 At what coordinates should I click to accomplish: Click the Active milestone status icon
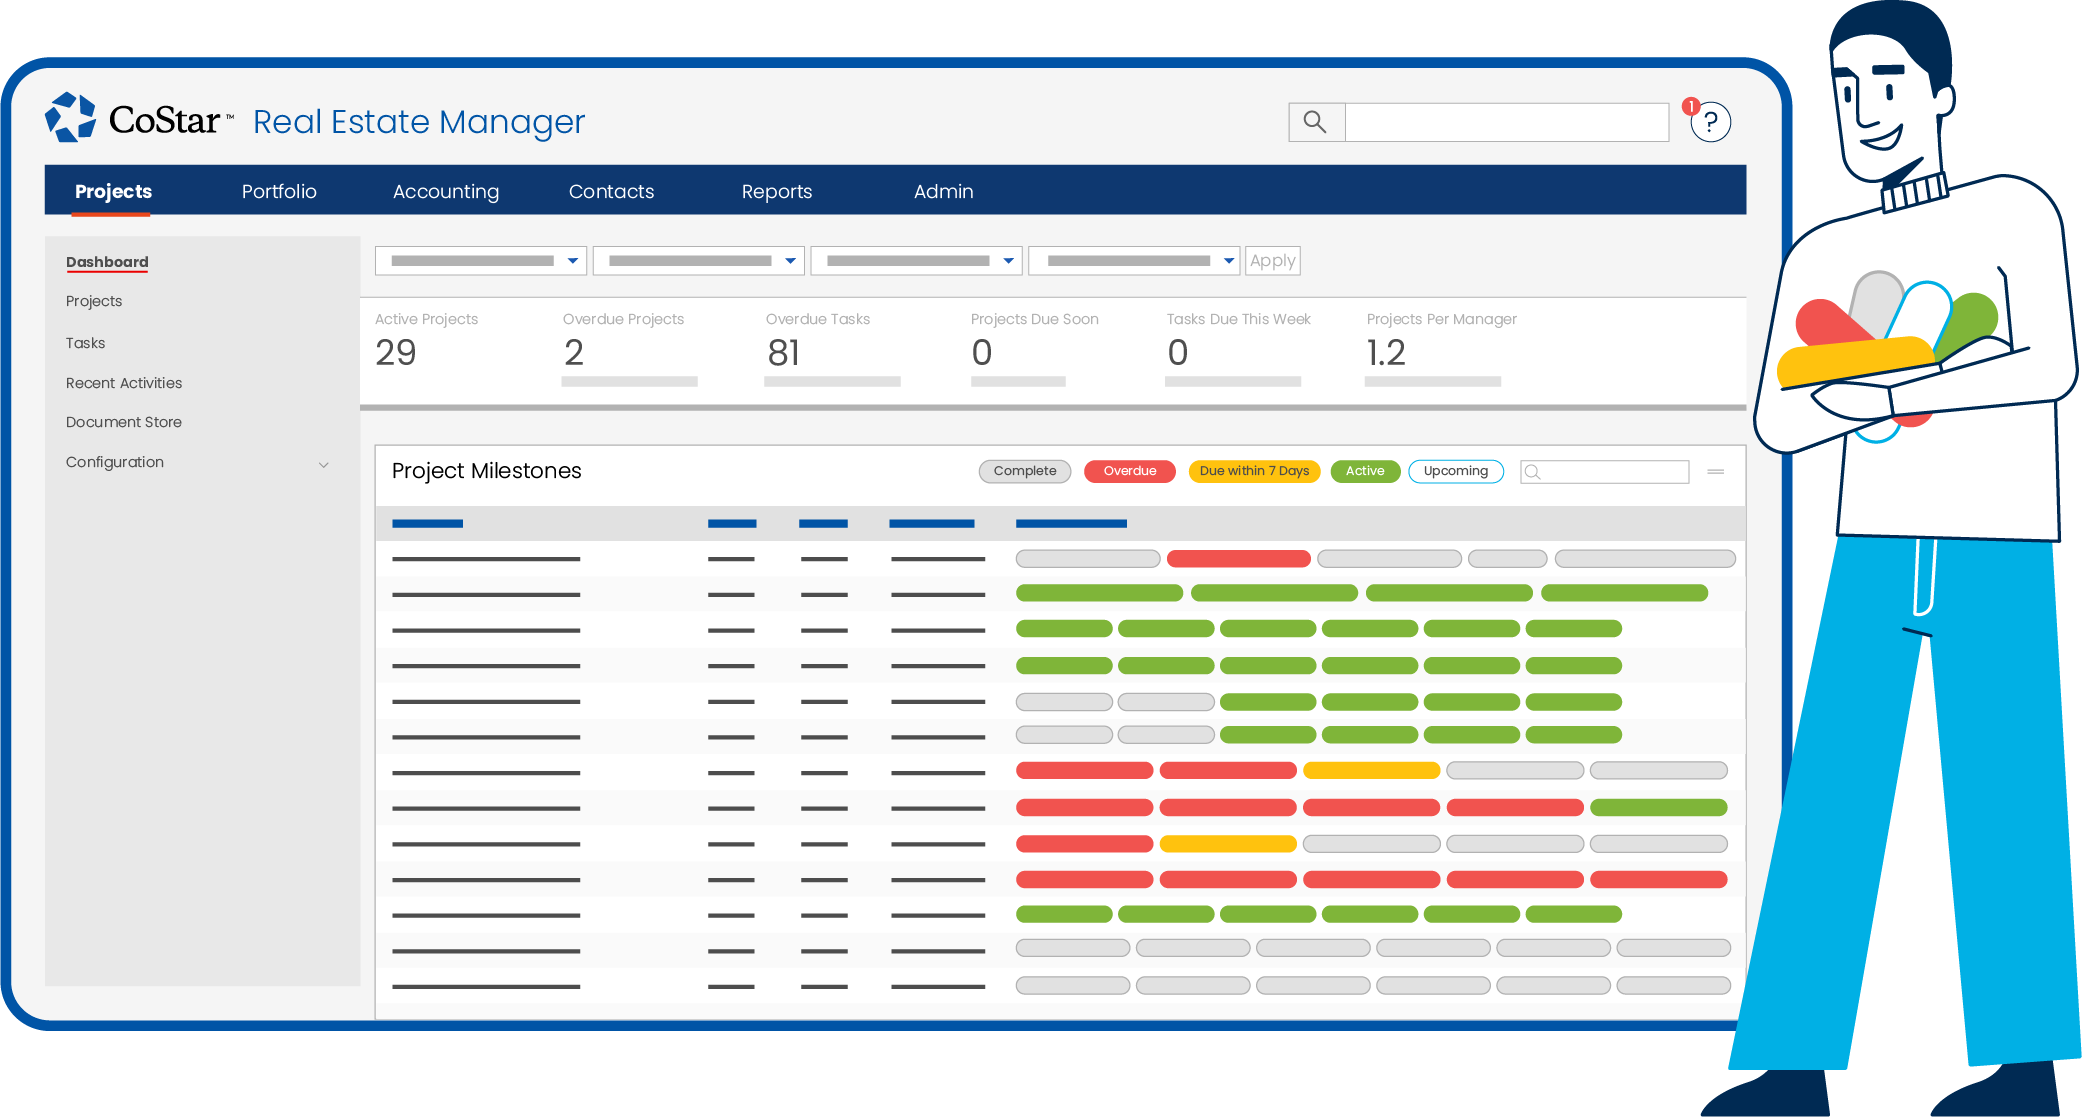[1369, 471]
